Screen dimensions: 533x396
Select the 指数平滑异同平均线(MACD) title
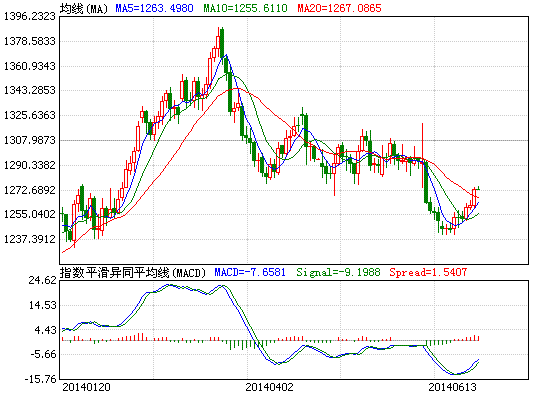coord(133,273)
